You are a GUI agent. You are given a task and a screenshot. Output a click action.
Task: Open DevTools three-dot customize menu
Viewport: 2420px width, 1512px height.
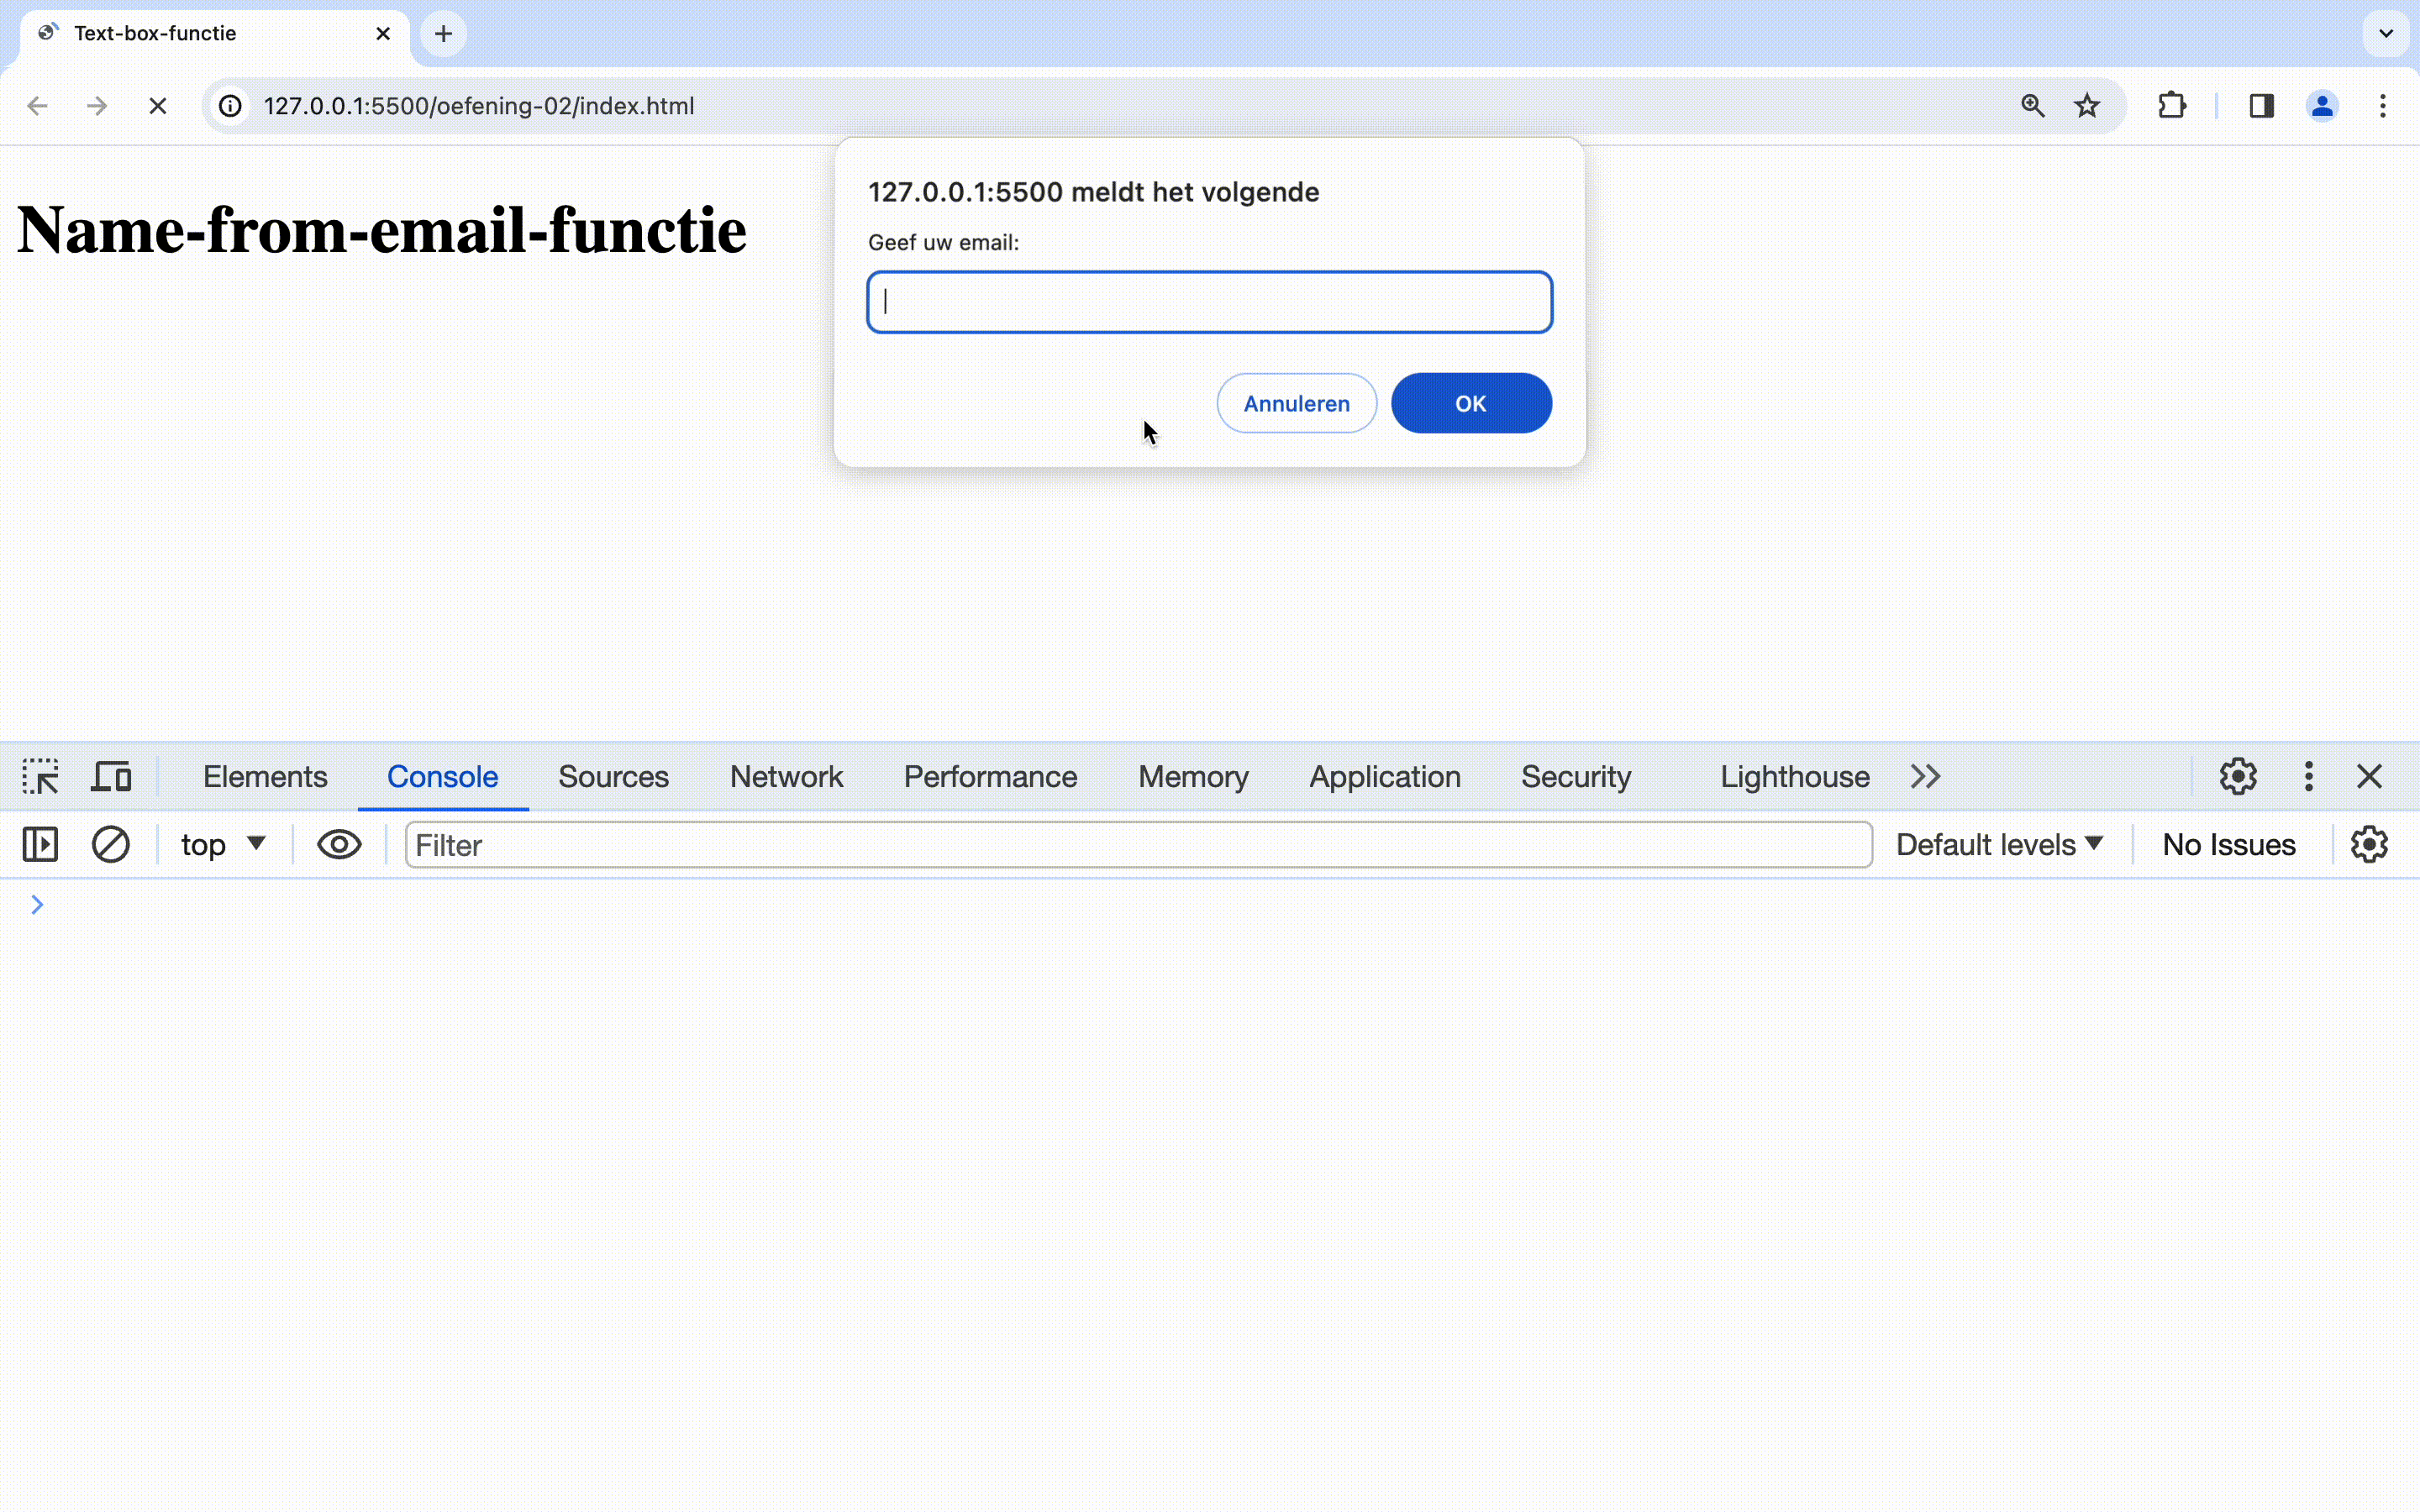(x=2308, y=776)
